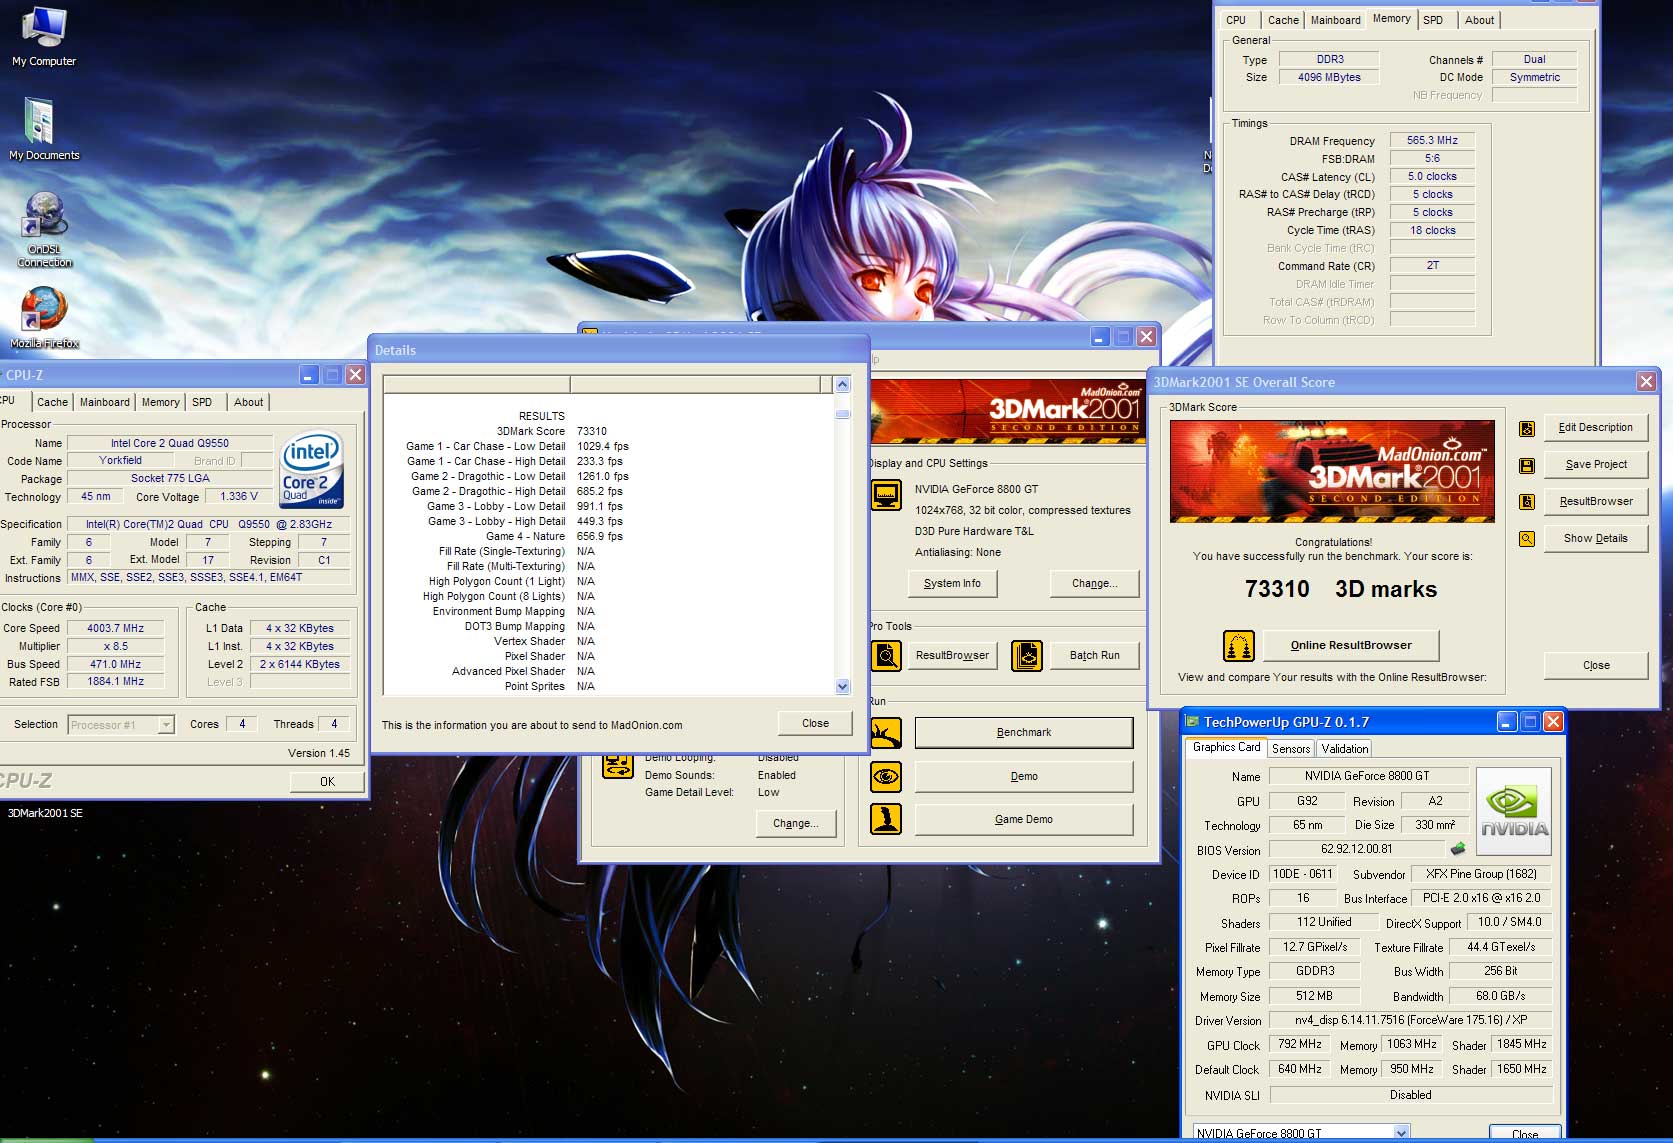Click the Core Speed value 4003.7 MHz
This screenshot has width=1673, height=1143.
click(x=115, y=629)
